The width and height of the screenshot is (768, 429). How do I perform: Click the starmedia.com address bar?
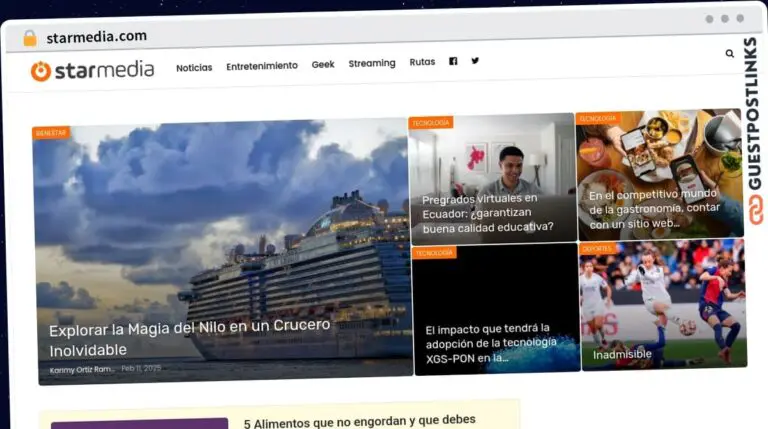pyautogui.click(x=97, y=37)
